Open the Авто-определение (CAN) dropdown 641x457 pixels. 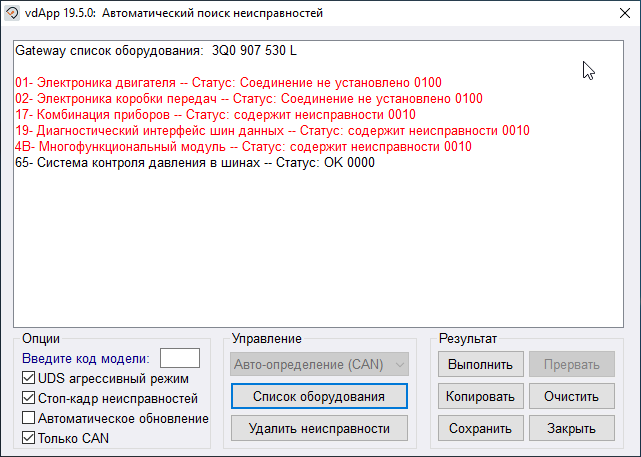(x=319, y=365)
